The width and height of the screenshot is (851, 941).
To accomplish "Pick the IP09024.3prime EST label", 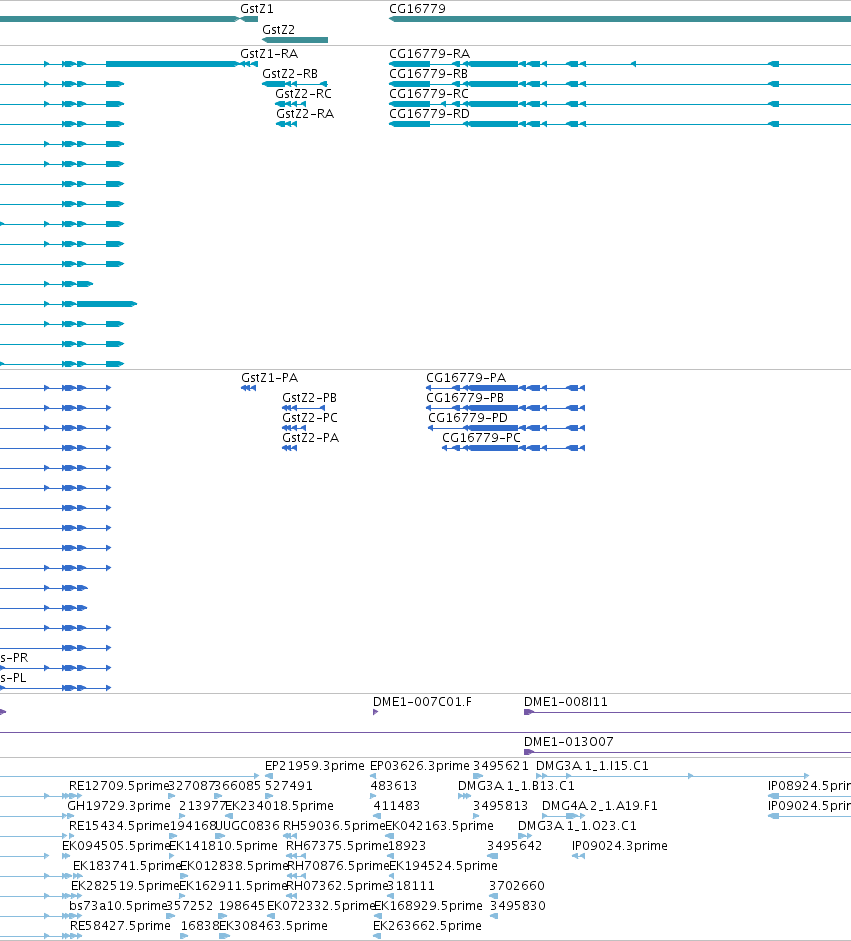I will (x=619, y=846).
